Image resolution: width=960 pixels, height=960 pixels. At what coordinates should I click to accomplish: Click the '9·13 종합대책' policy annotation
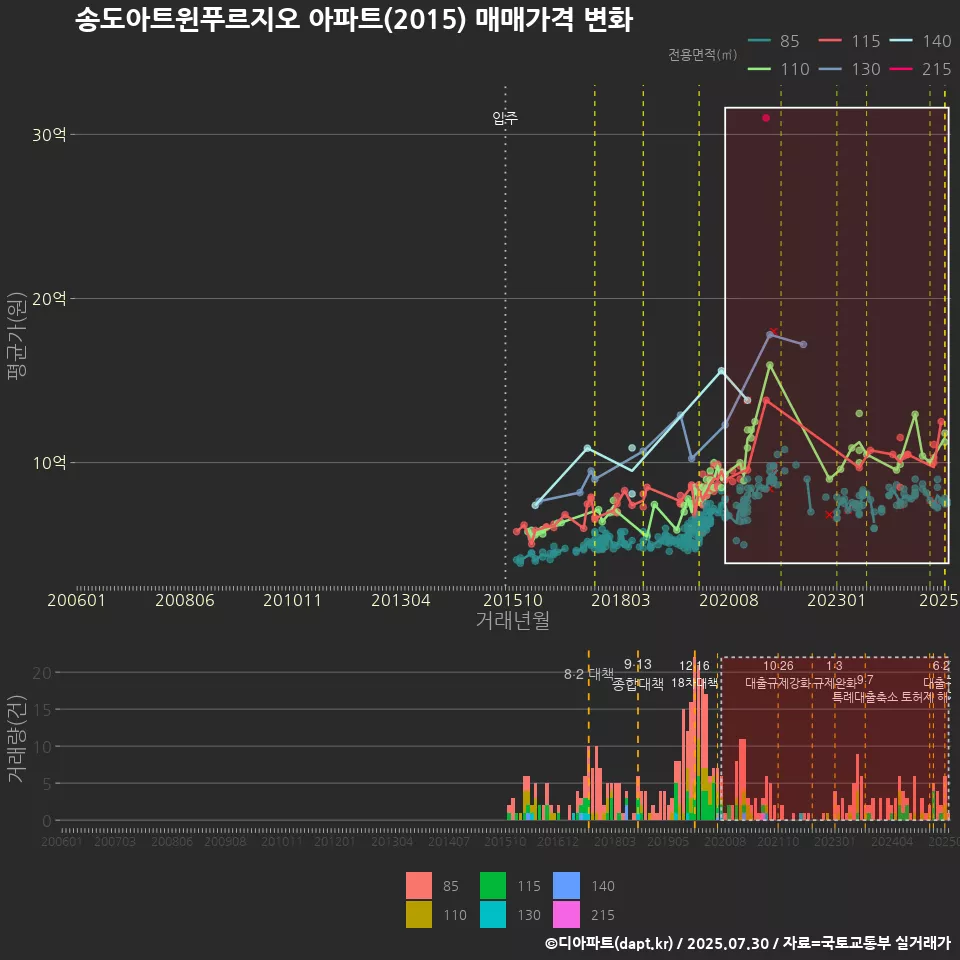point(638,674)
